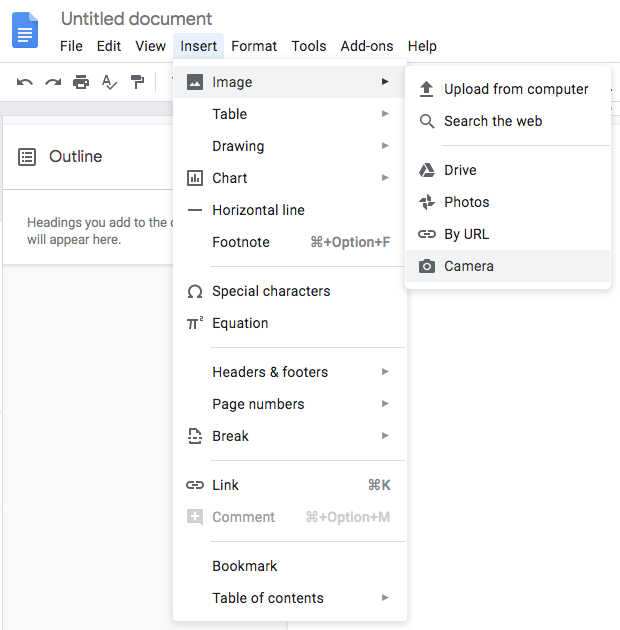Open the Edit menu
Screen dimensions: 620x630
coord(108,46)
